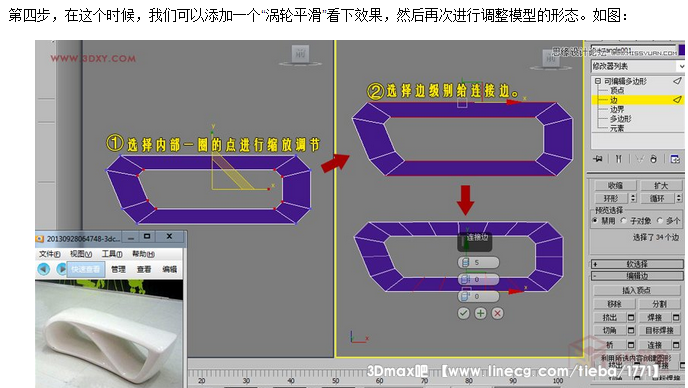Click the 目标焊接 button
This screenshot has width=688, height=388.
(659, 330)
